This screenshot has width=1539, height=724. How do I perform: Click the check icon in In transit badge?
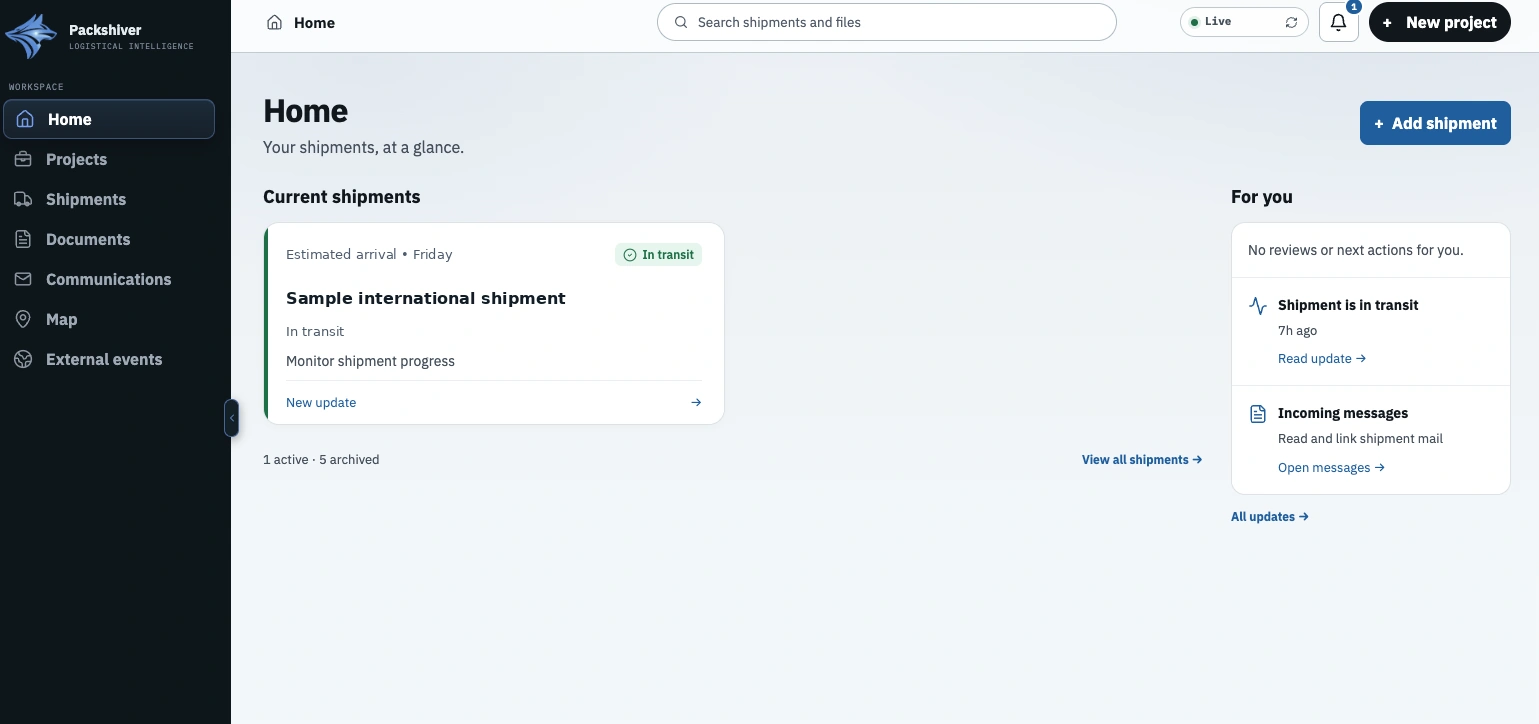(x=630, y=255)
